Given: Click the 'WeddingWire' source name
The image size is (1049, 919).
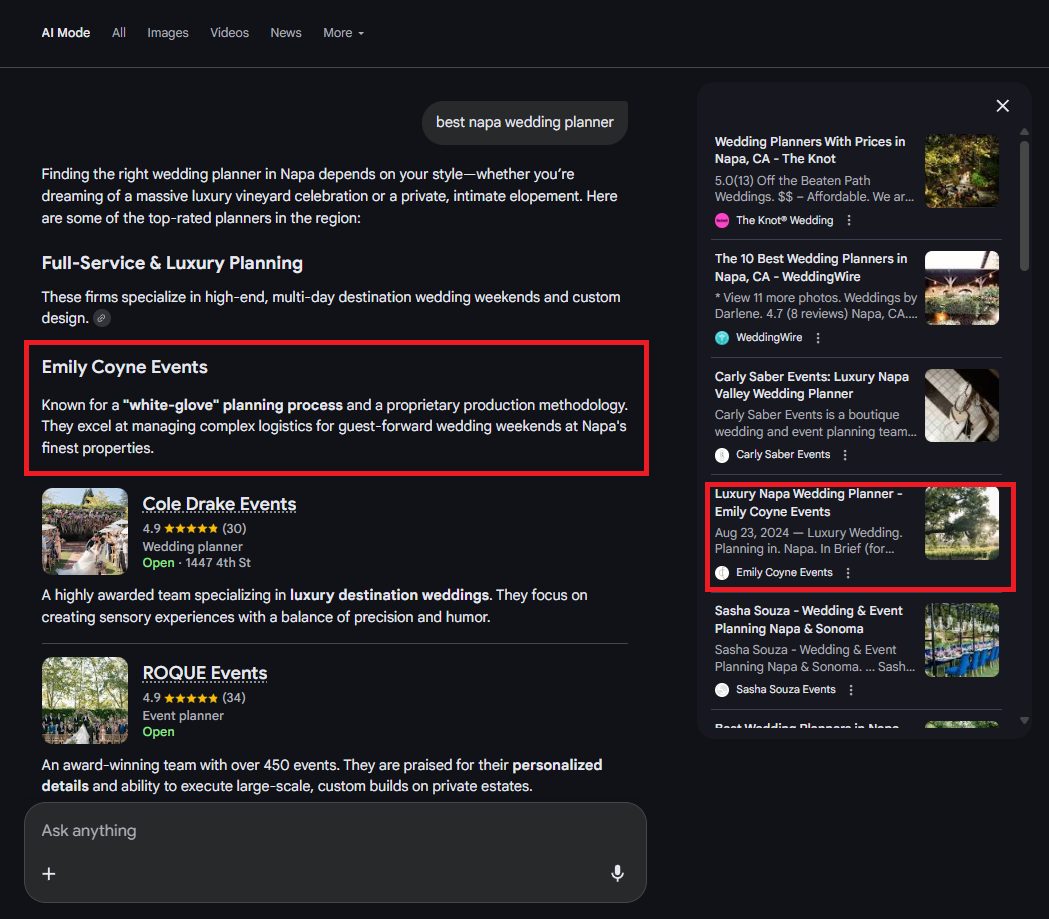Looking at the screenshot, I should point(769,338).
